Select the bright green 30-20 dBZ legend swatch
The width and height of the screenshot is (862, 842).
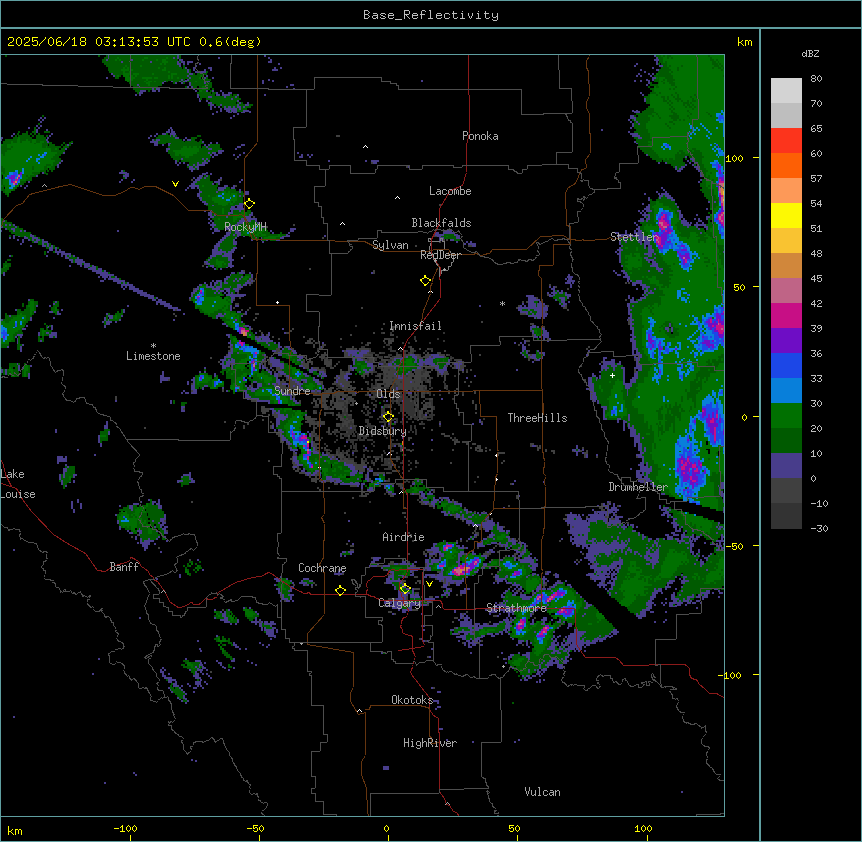(x=786, y=416)
